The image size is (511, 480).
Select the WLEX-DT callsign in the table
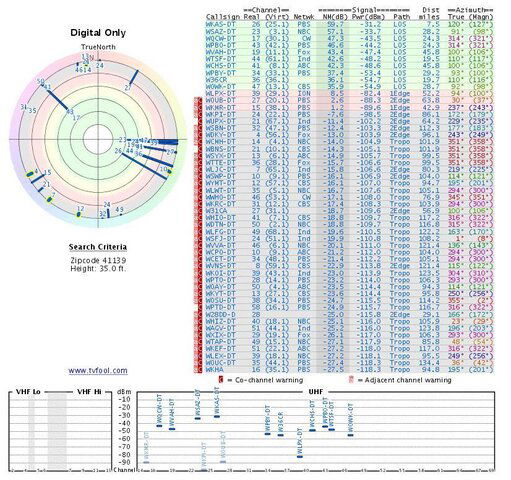click(220, 356)
